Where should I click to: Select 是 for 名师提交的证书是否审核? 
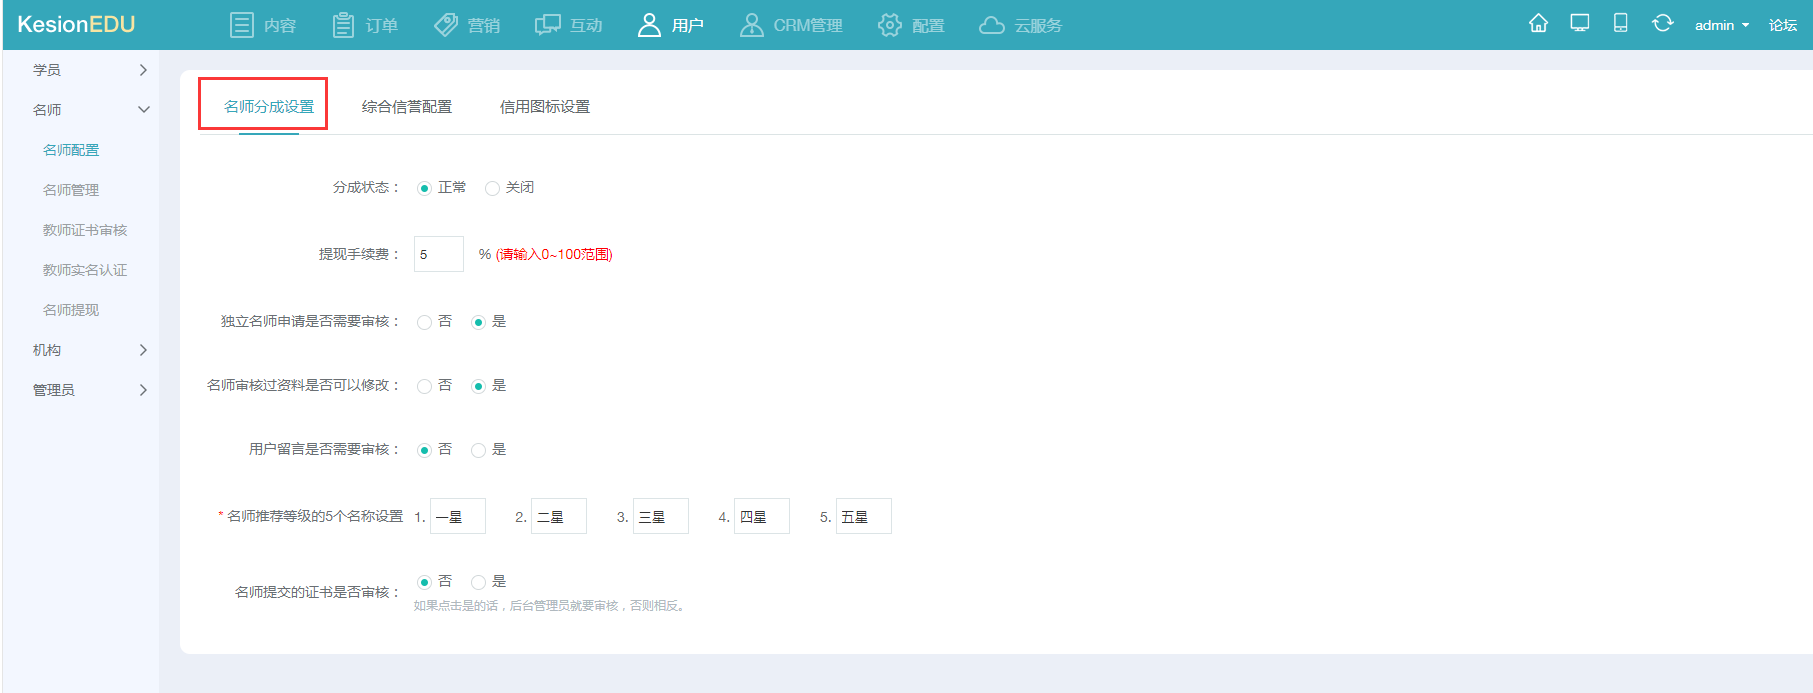click(478, 582)
